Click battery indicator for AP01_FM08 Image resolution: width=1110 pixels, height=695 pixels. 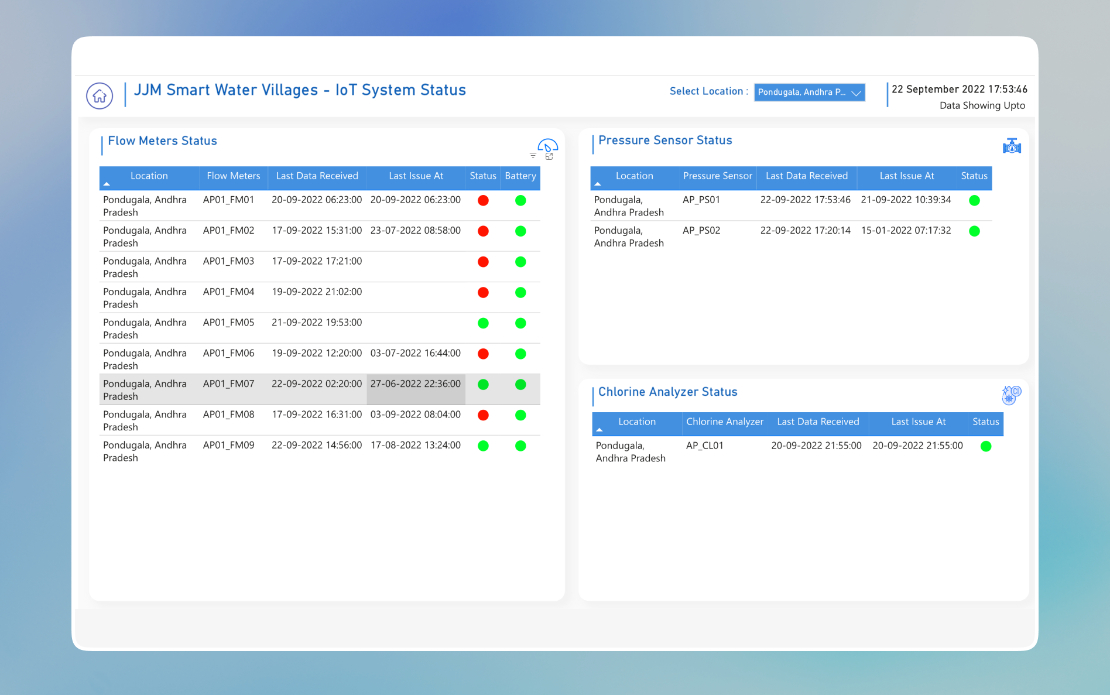[x=520, y=415]
